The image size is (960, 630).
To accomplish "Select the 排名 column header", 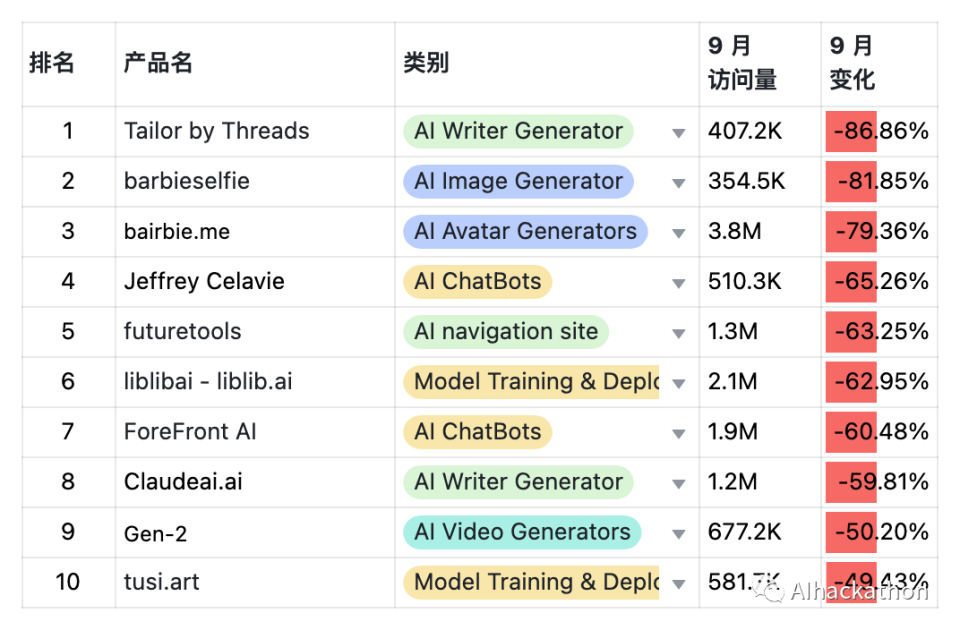I will pyautogui.click(x=52, y=64).
